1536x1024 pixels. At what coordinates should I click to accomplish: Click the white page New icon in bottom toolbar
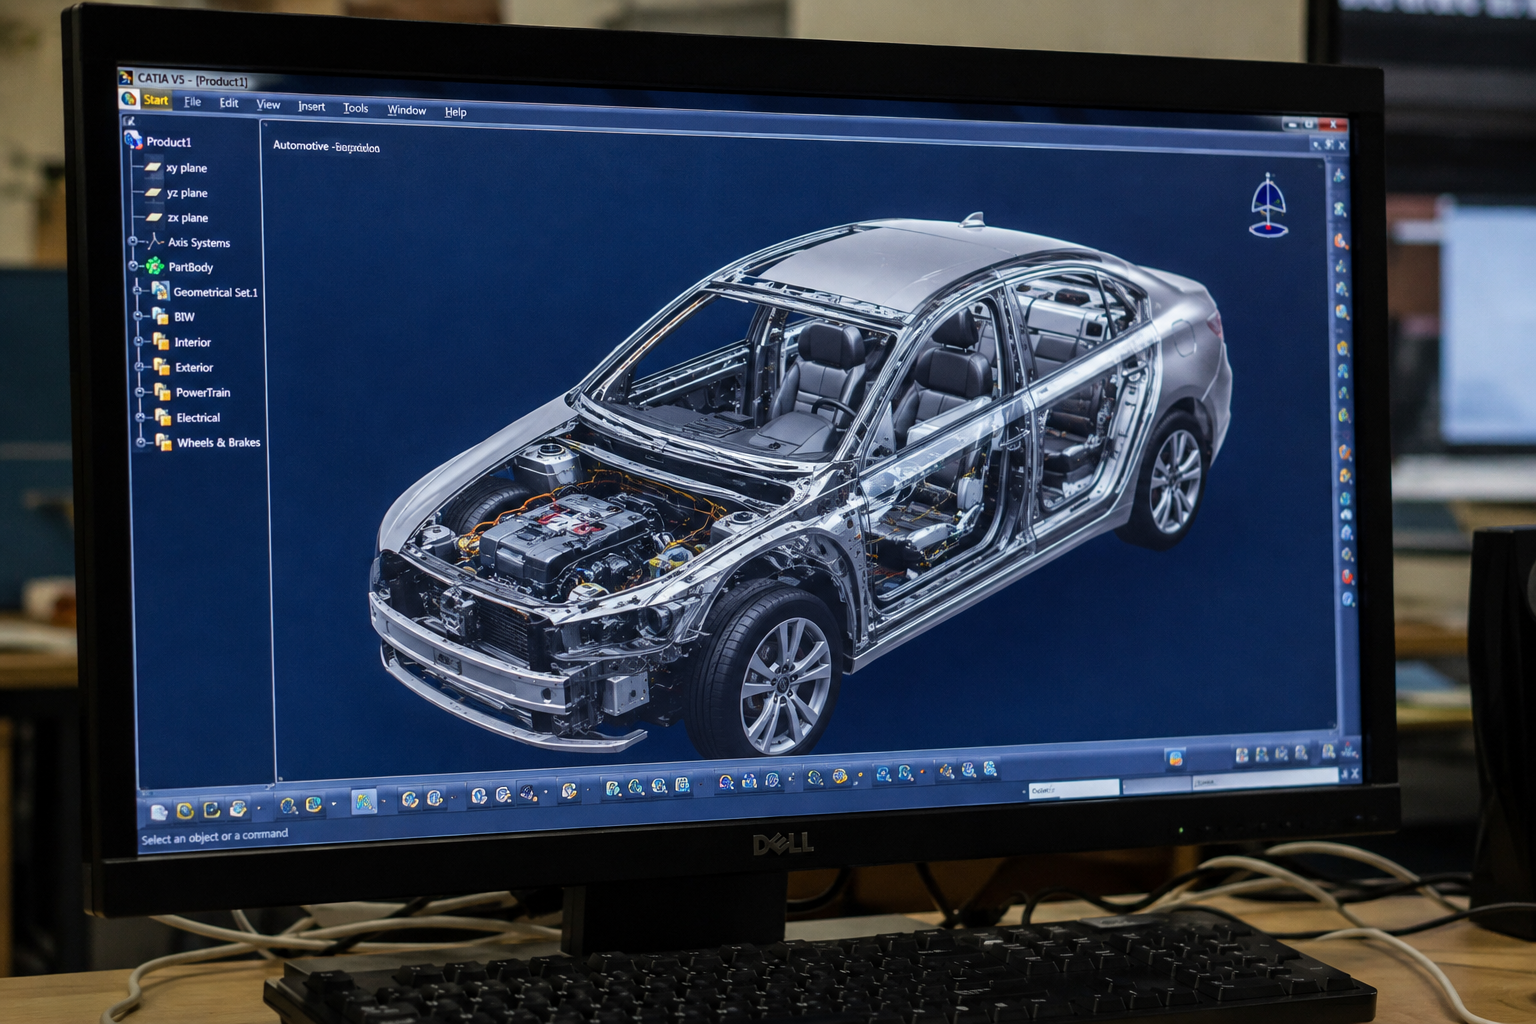[x=159, y=812]
